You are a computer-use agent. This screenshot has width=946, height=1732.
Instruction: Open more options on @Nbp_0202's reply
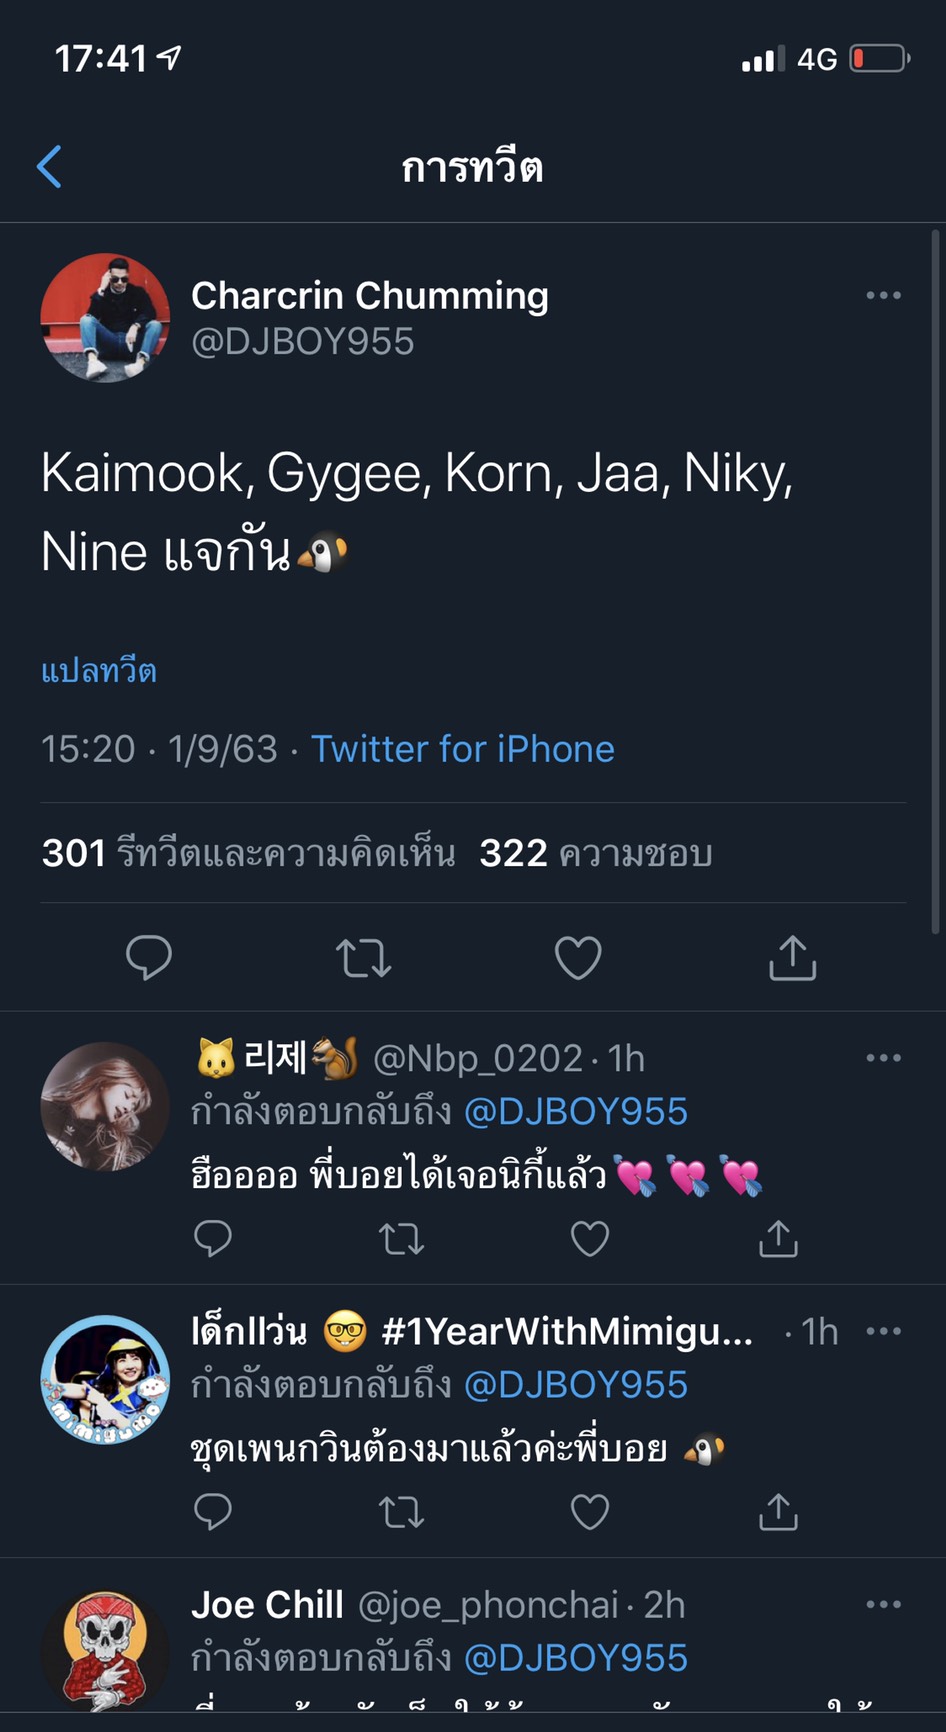(883, 1058)
